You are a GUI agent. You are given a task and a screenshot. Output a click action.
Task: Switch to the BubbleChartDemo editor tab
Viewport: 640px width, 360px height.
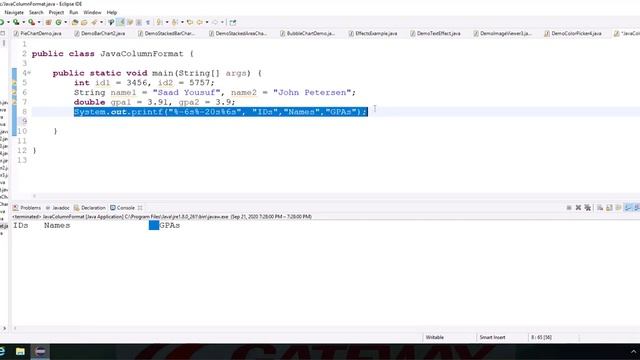[x=307, y=33]
